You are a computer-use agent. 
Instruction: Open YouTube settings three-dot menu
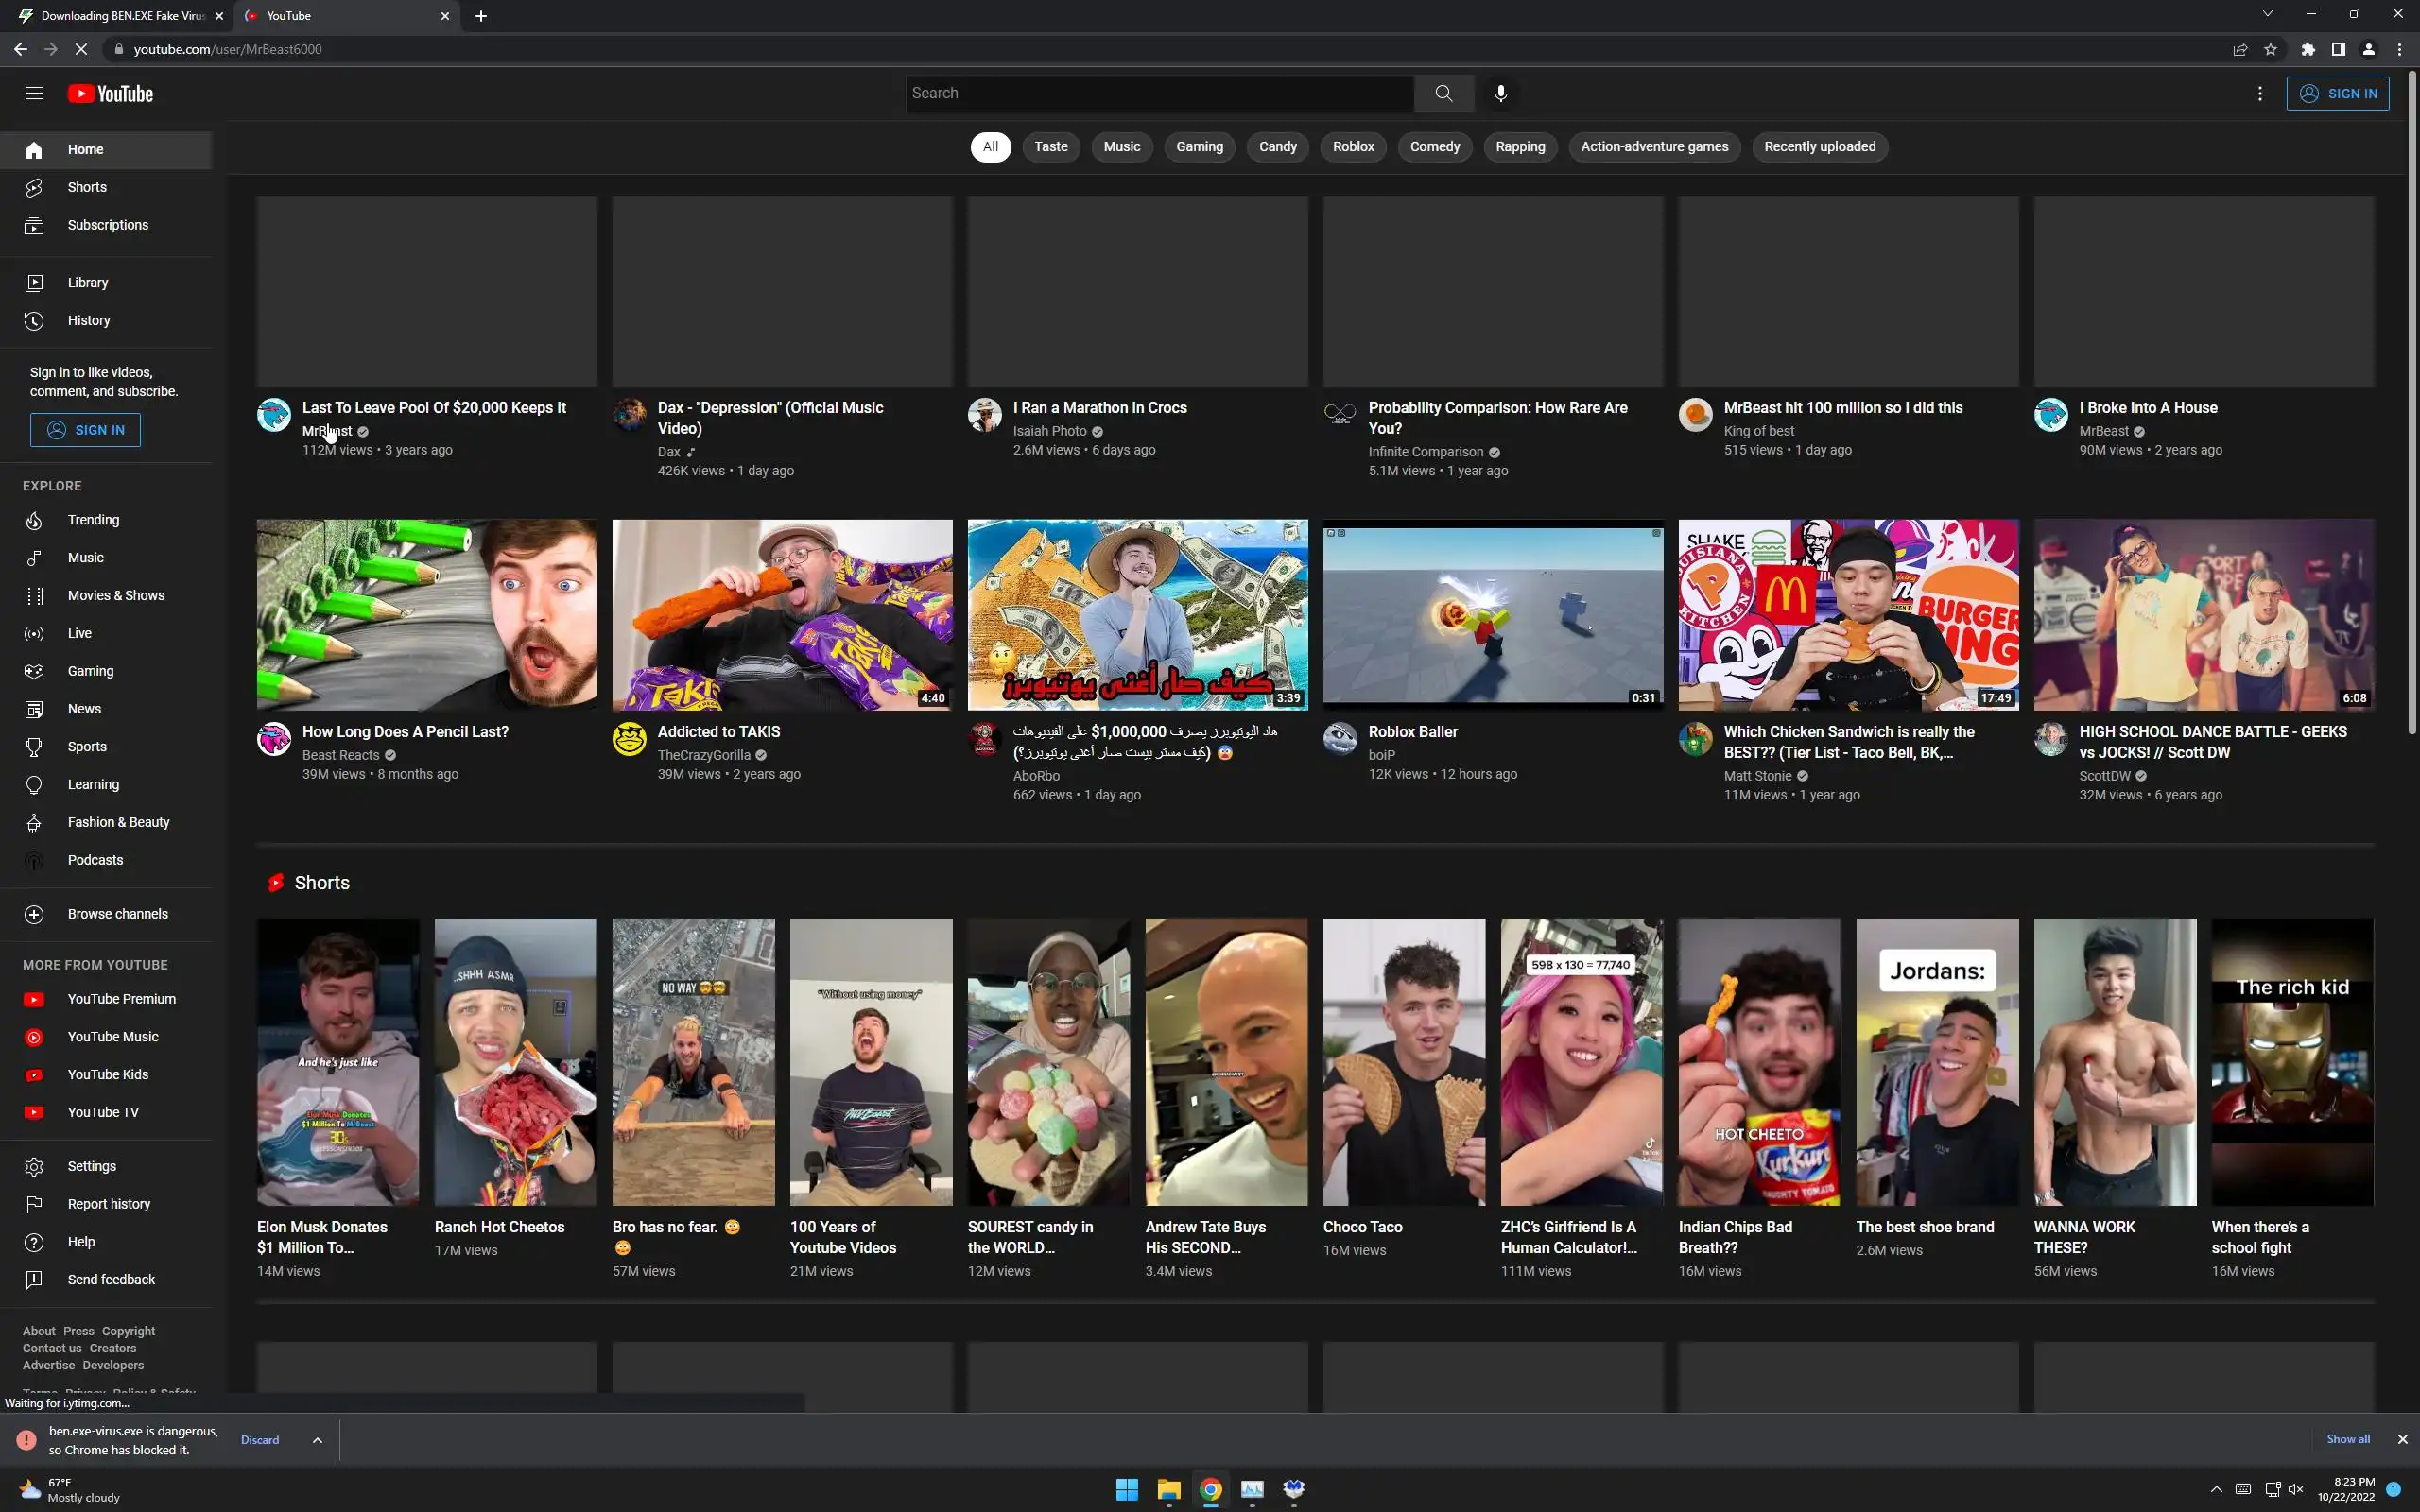tap(2259, 93)
